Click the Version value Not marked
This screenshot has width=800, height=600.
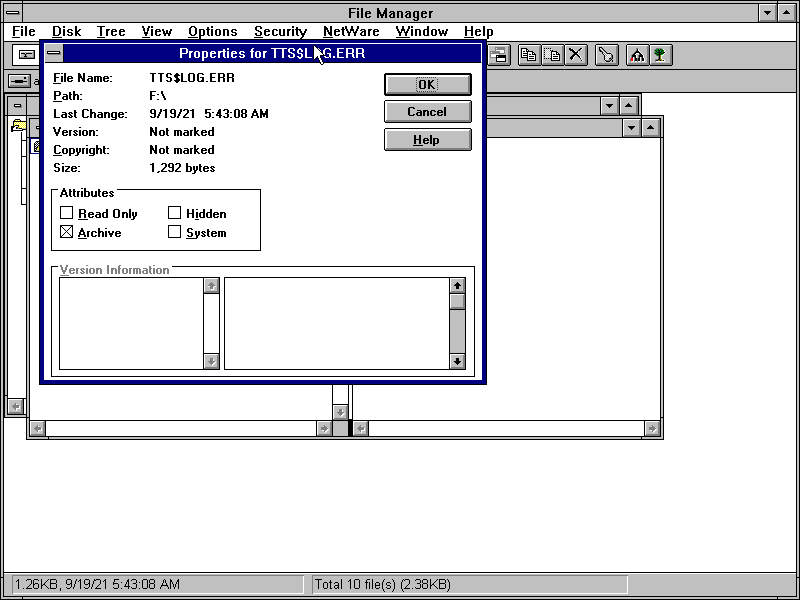[x=182, y=132]
